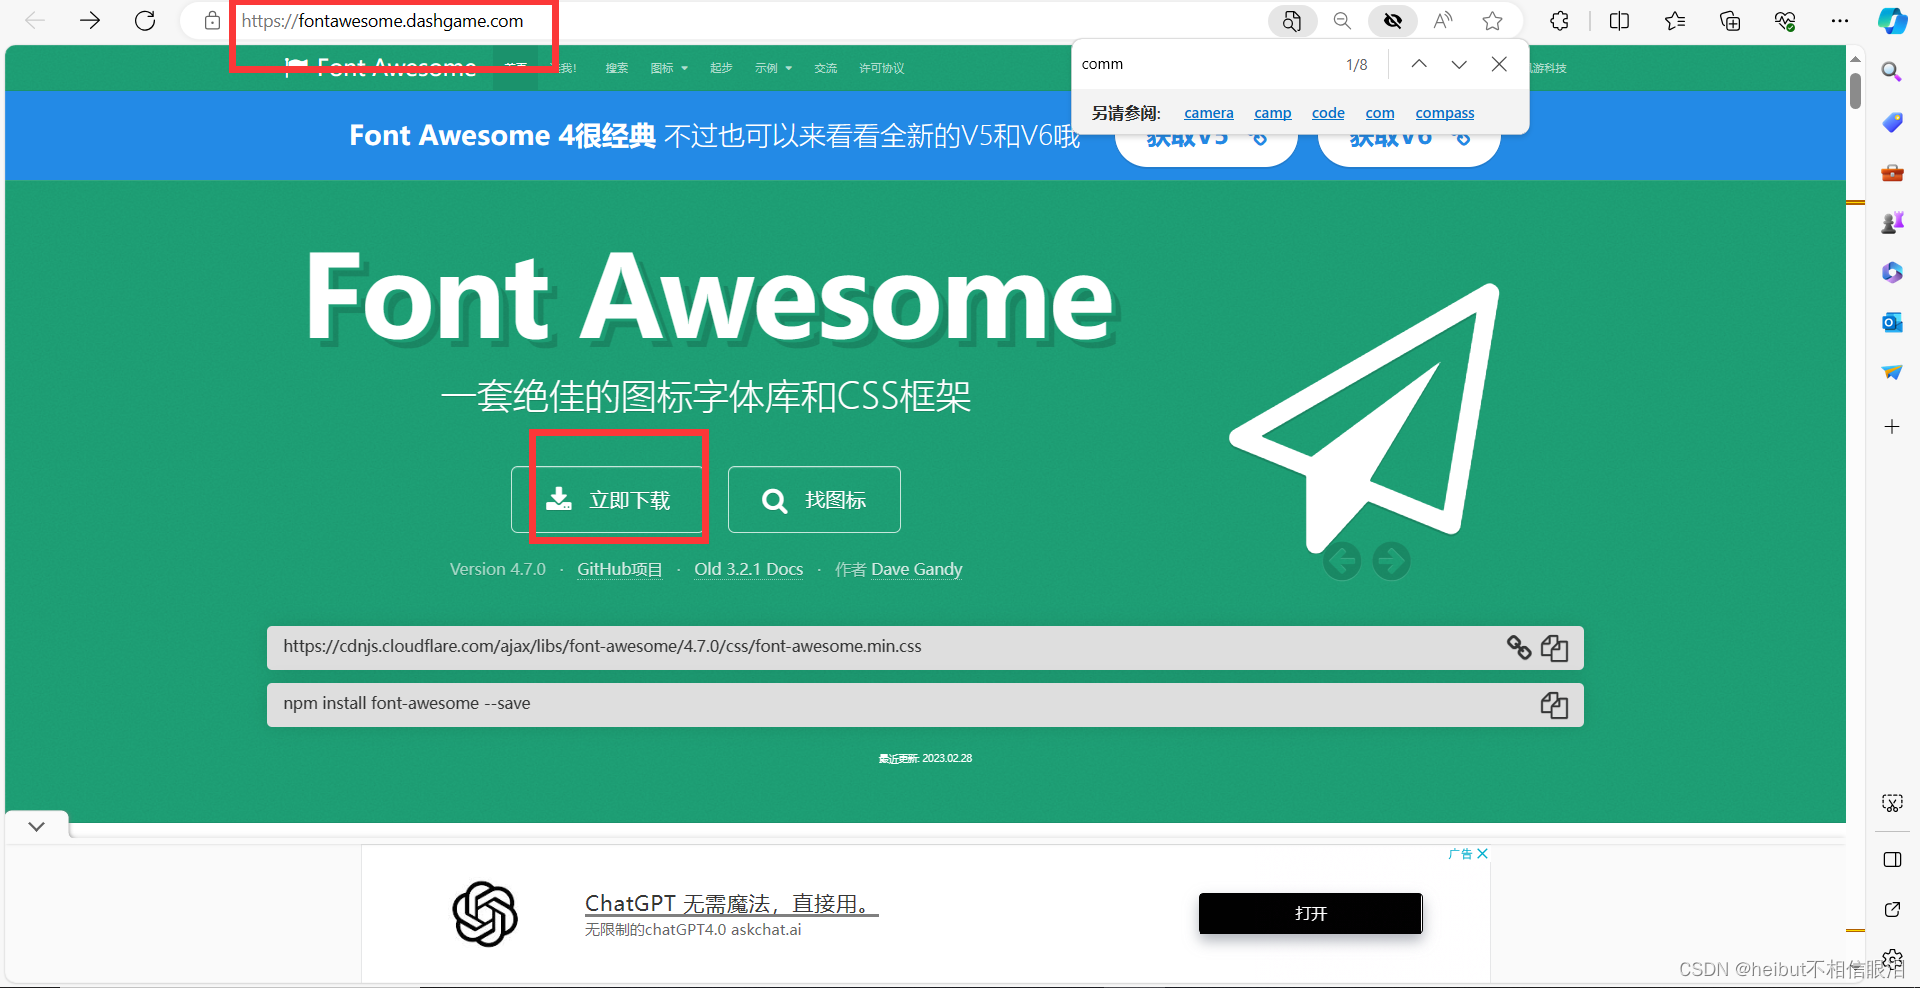Viewport: 1920px width, 988px height.
Task: Click the code suggestion link
Action: 1328,113
